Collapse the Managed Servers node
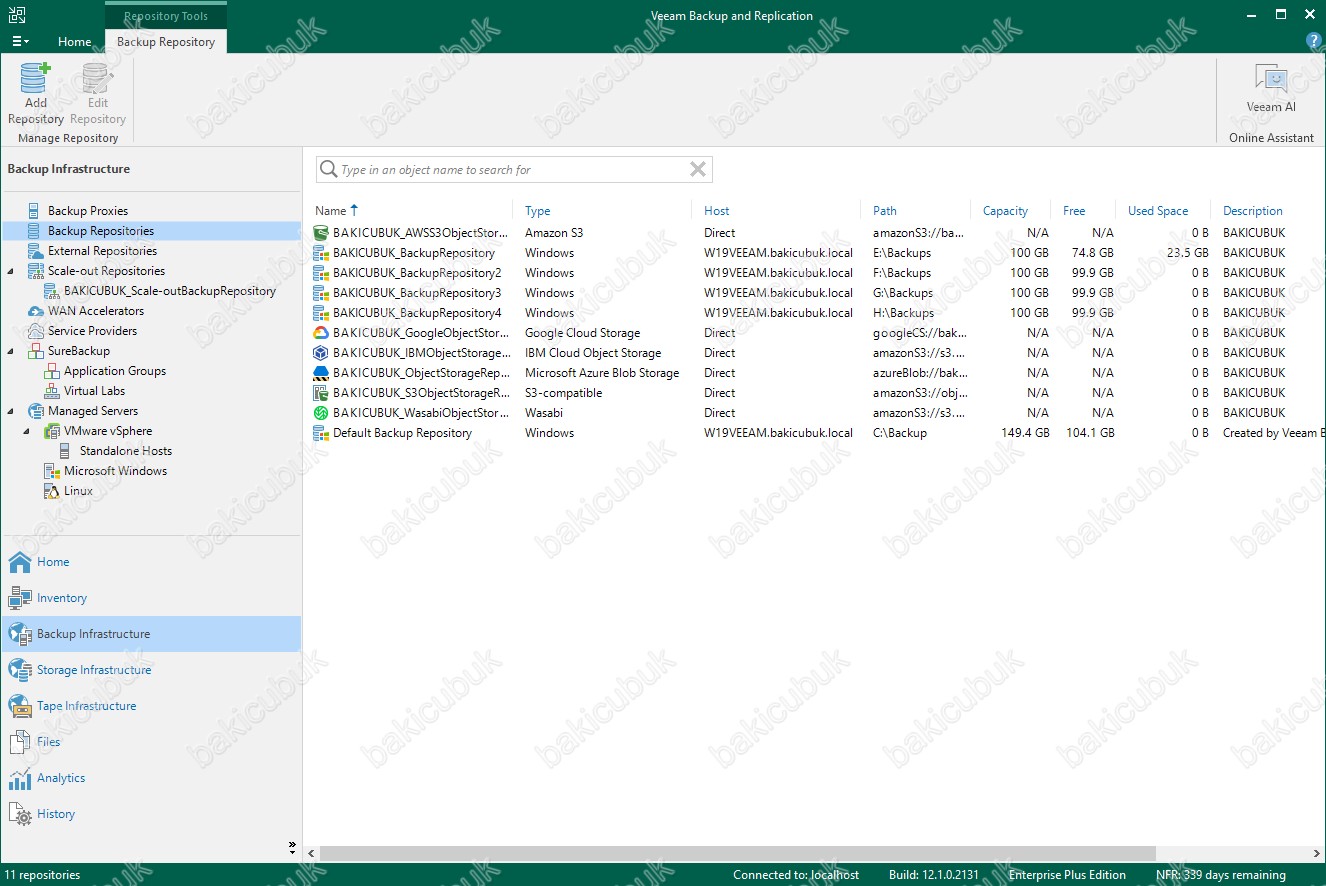 click(11, 411)
